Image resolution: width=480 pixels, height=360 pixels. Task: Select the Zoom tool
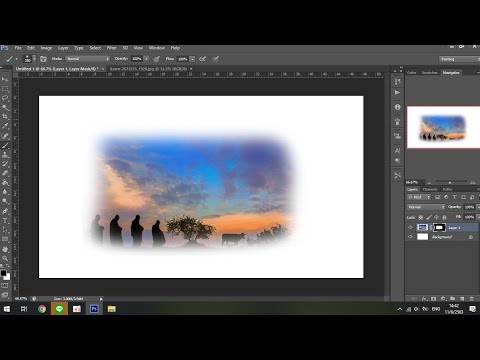[x=5, y=258]
